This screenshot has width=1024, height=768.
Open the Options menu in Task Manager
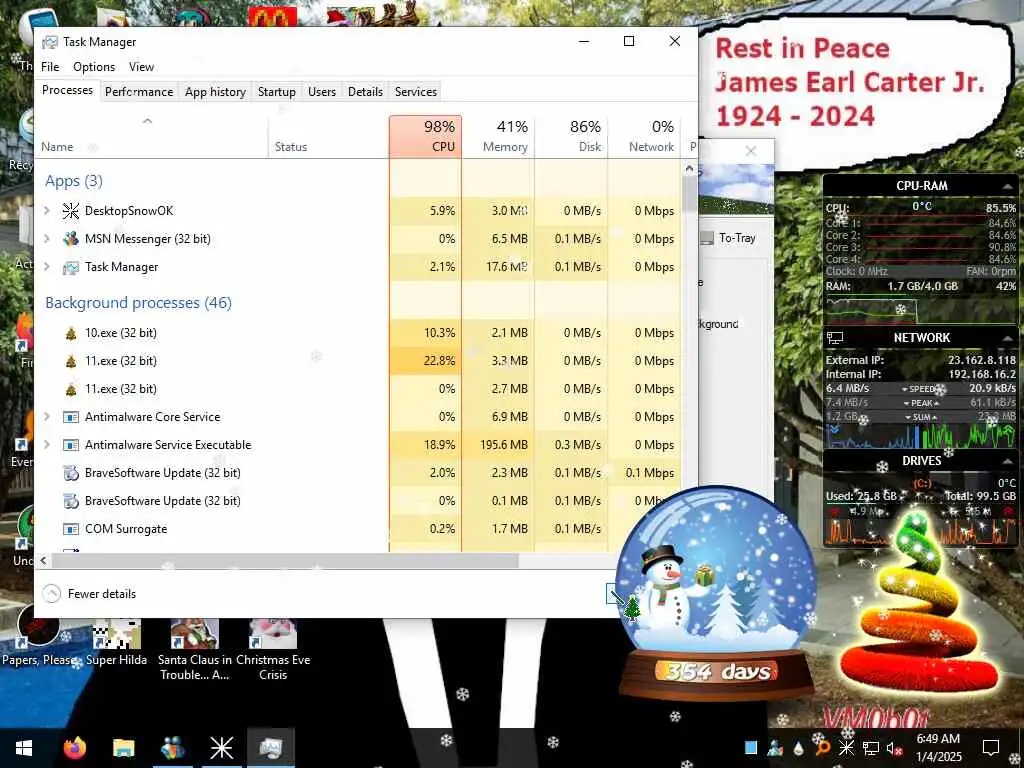(x=94, y=67)
